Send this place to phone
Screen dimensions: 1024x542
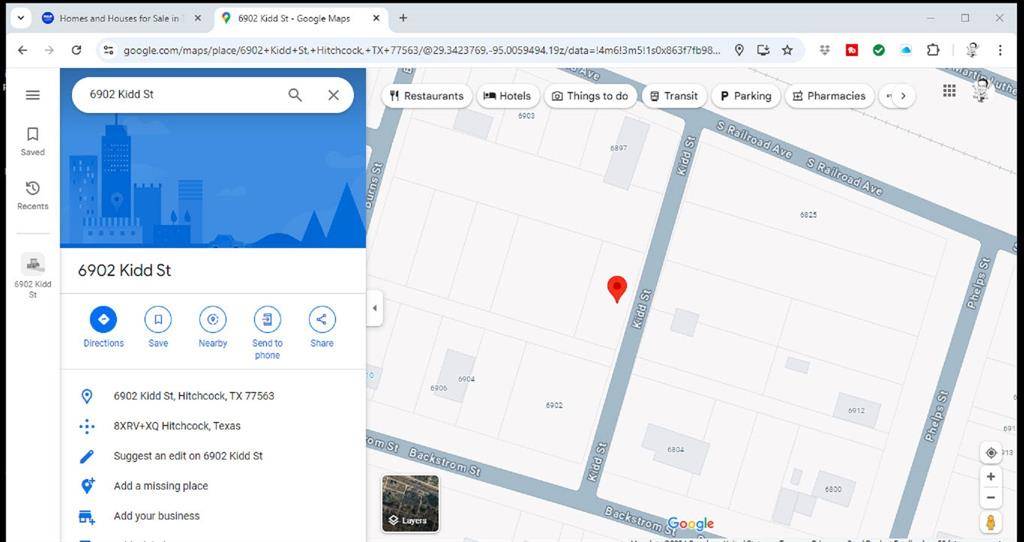tap(267, 333)
